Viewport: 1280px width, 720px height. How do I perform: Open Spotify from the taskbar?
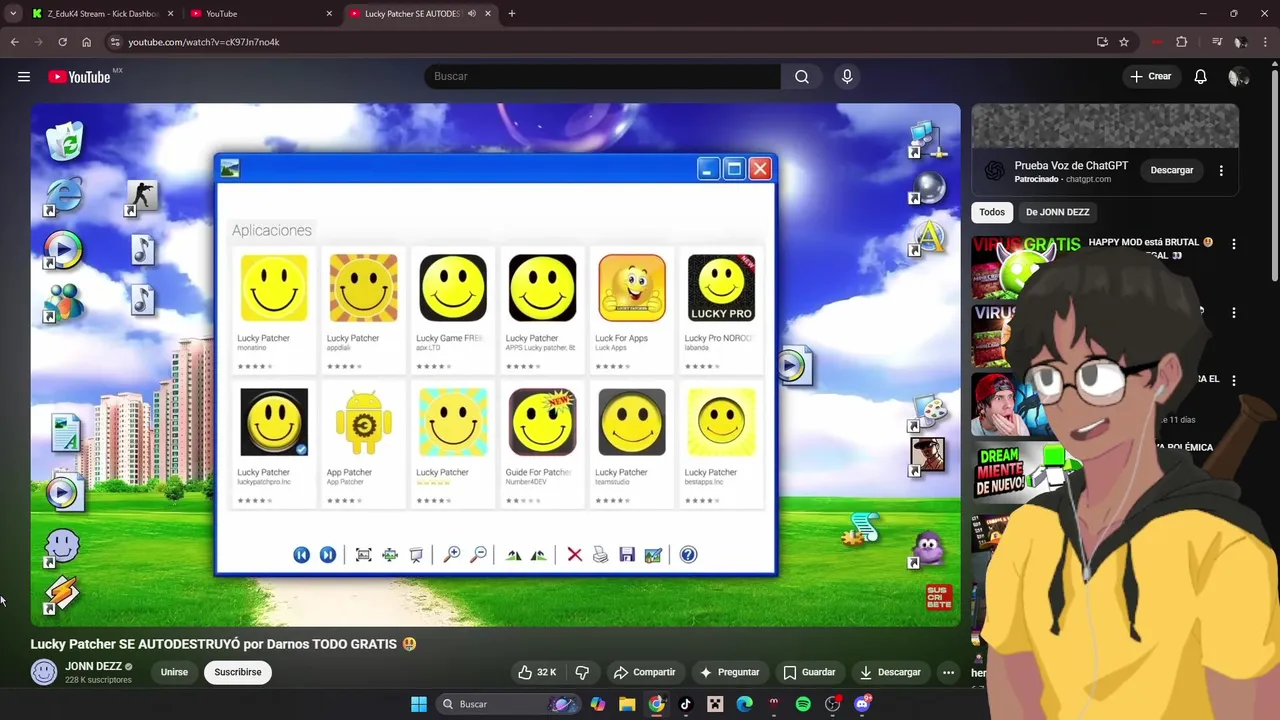(x=803, y=704)
